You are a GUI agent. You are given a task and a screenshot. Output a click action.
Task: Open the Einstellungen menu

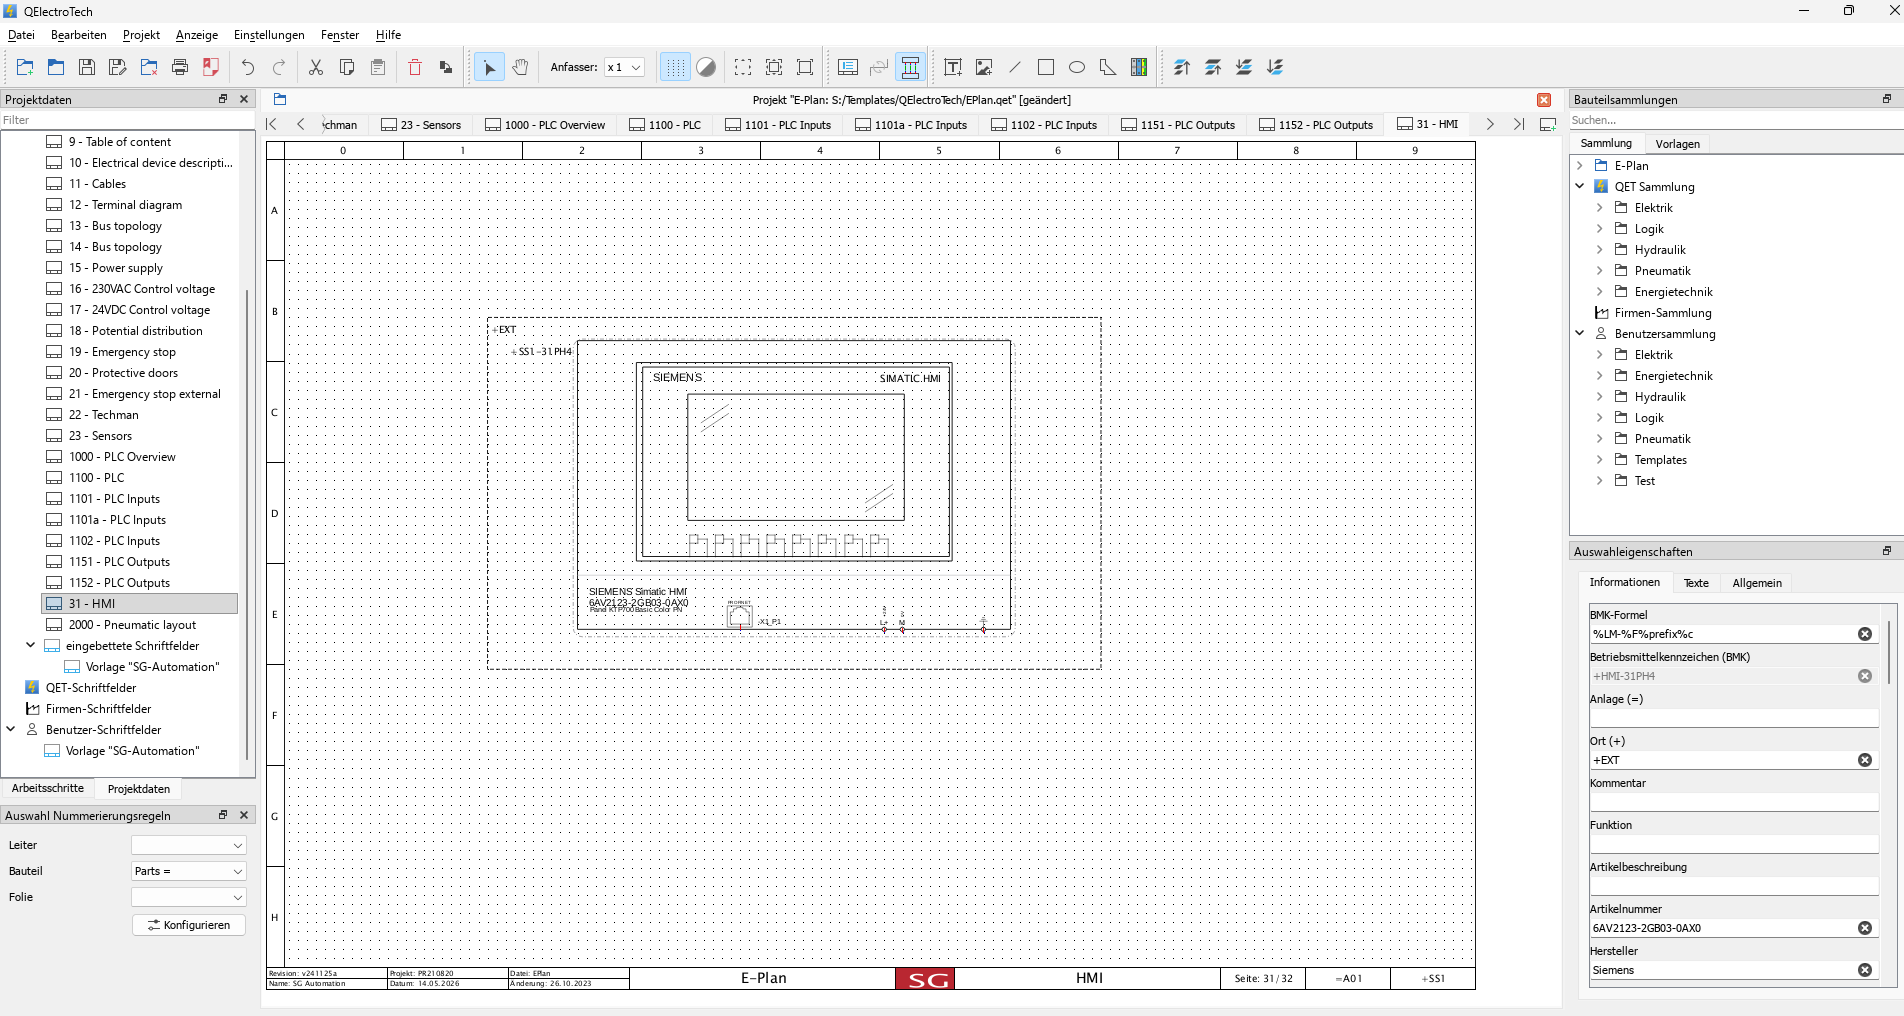269,34
